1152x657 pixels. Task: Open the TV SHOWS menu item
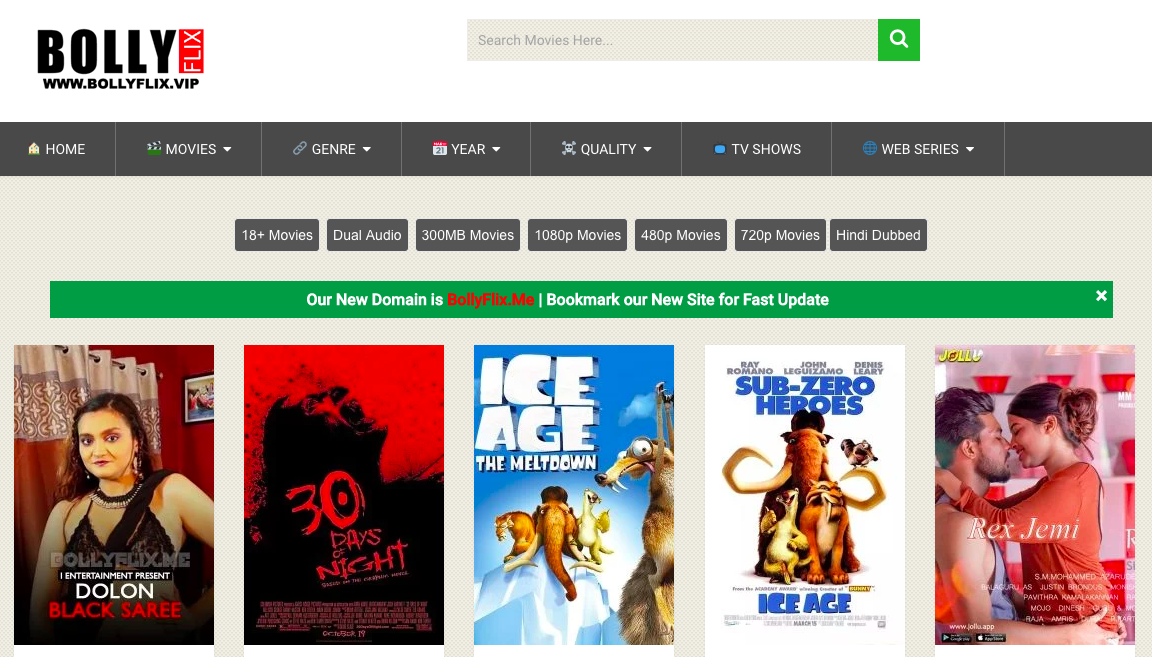pos(756,149)
